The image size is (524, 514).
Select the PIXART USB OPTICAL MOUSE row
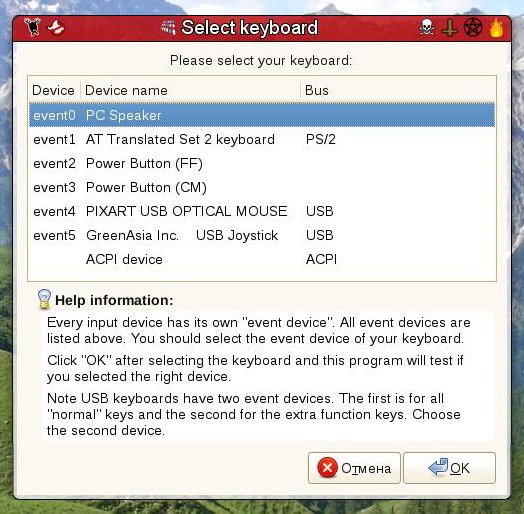tap(262, 212)
